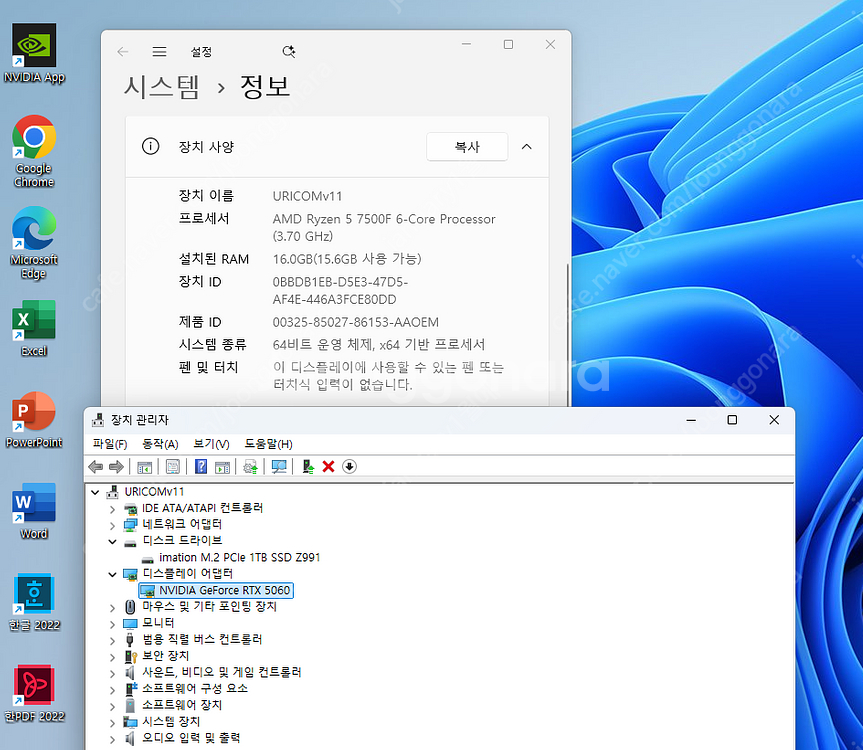This screenshot has width=863, height=750.
Task: Click the action pane toolbar icon
Action: pos(222,467)
